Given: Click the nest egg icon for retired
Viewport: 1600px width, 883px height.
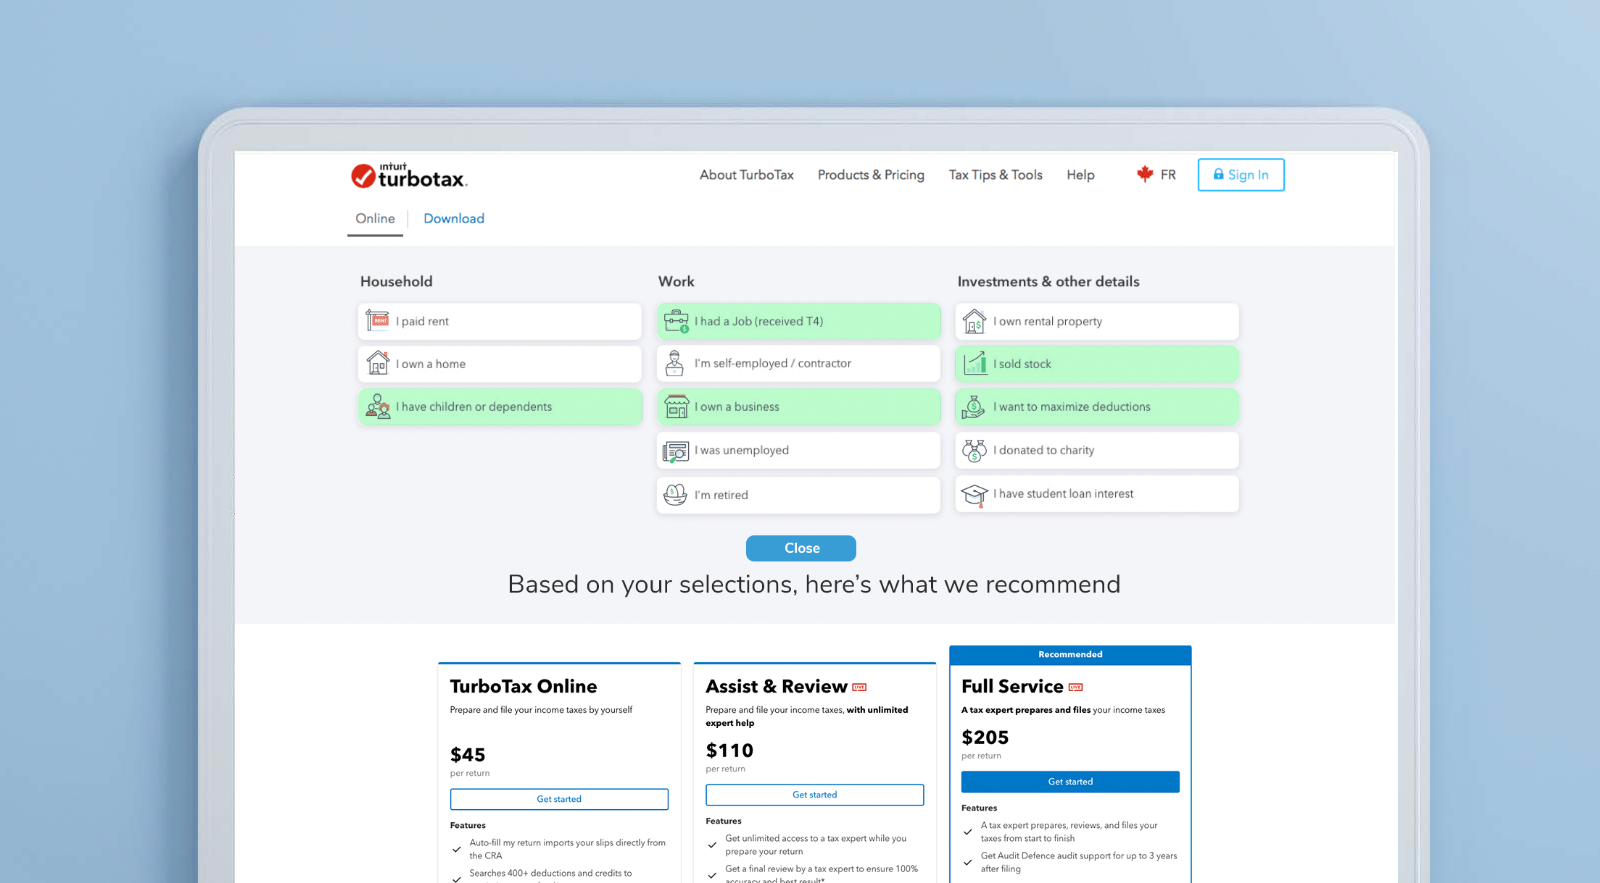Looking at the screenshot, I should coord(675,494).
